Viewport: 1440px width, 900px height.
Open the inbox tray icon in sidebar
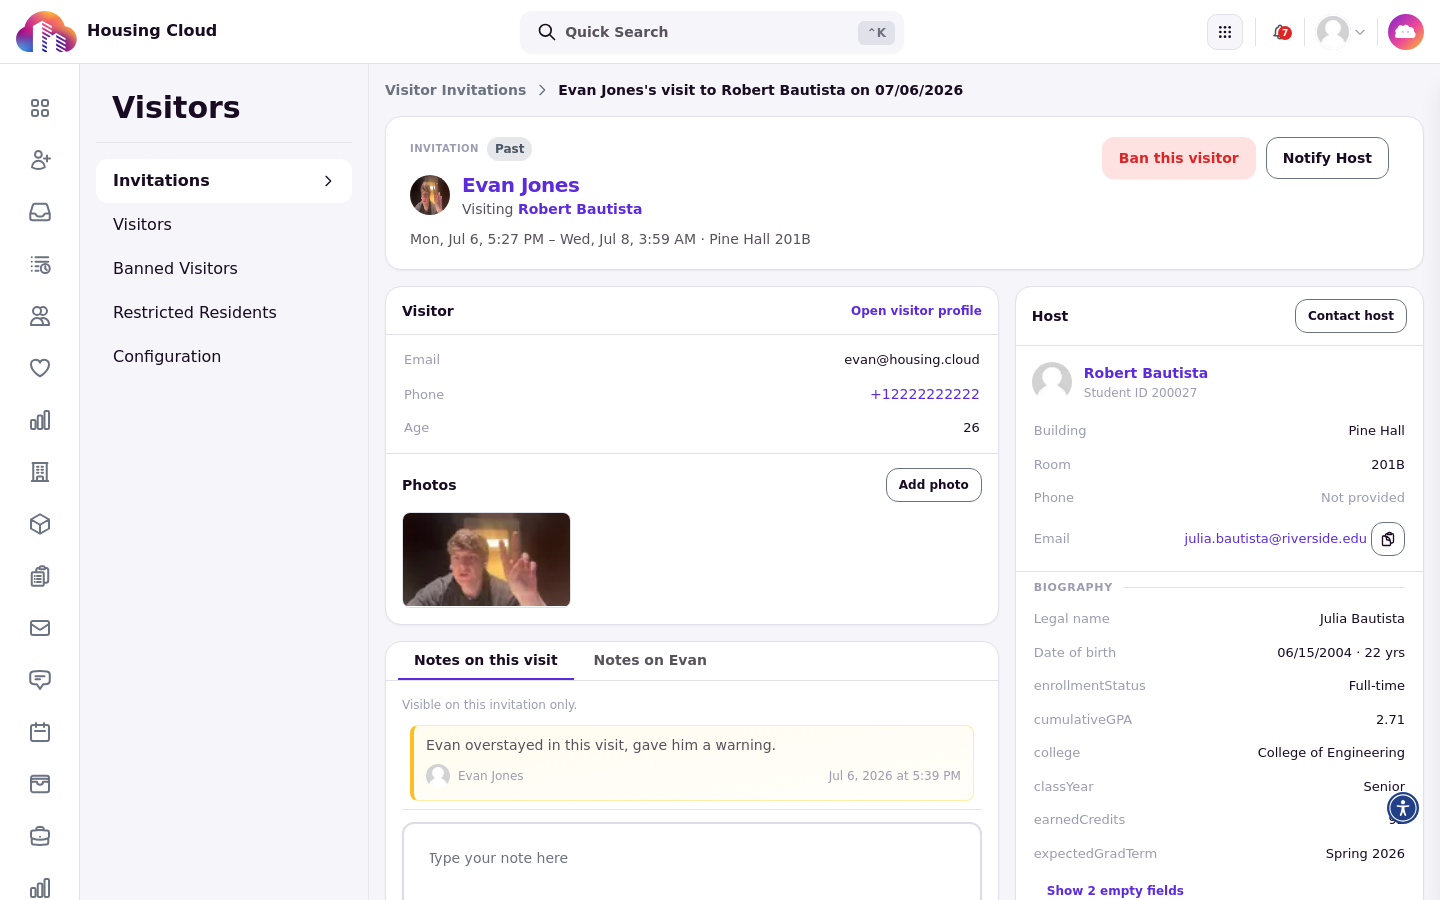tap(40, 212)
